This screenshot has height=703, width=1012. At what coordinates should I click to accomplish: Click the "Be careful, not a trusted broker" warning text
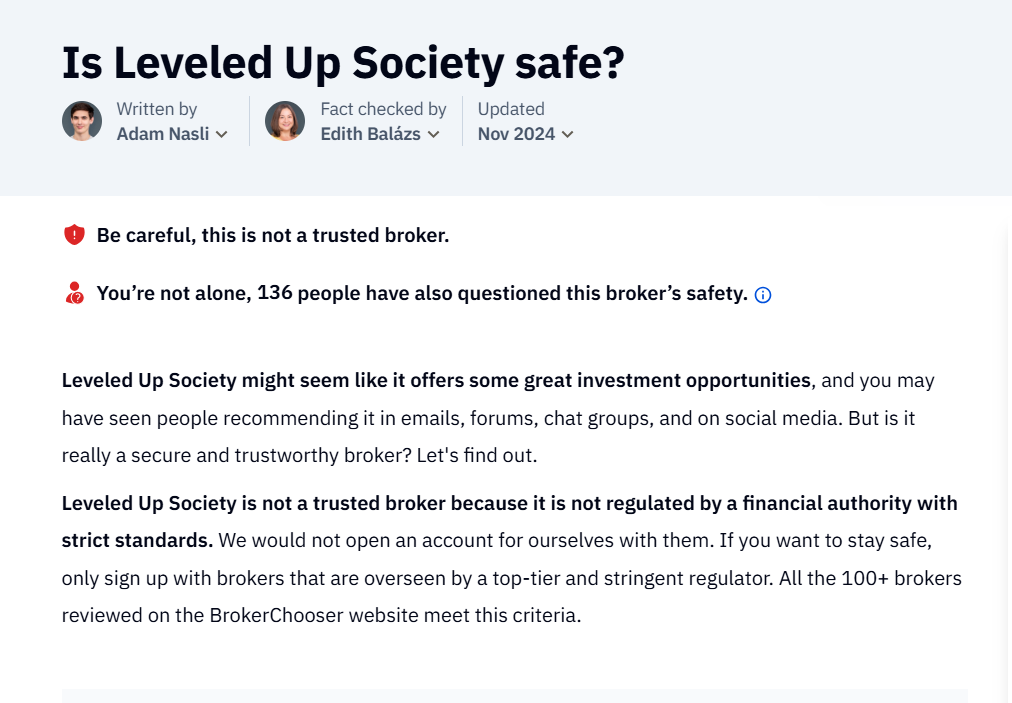coord(272,235)
